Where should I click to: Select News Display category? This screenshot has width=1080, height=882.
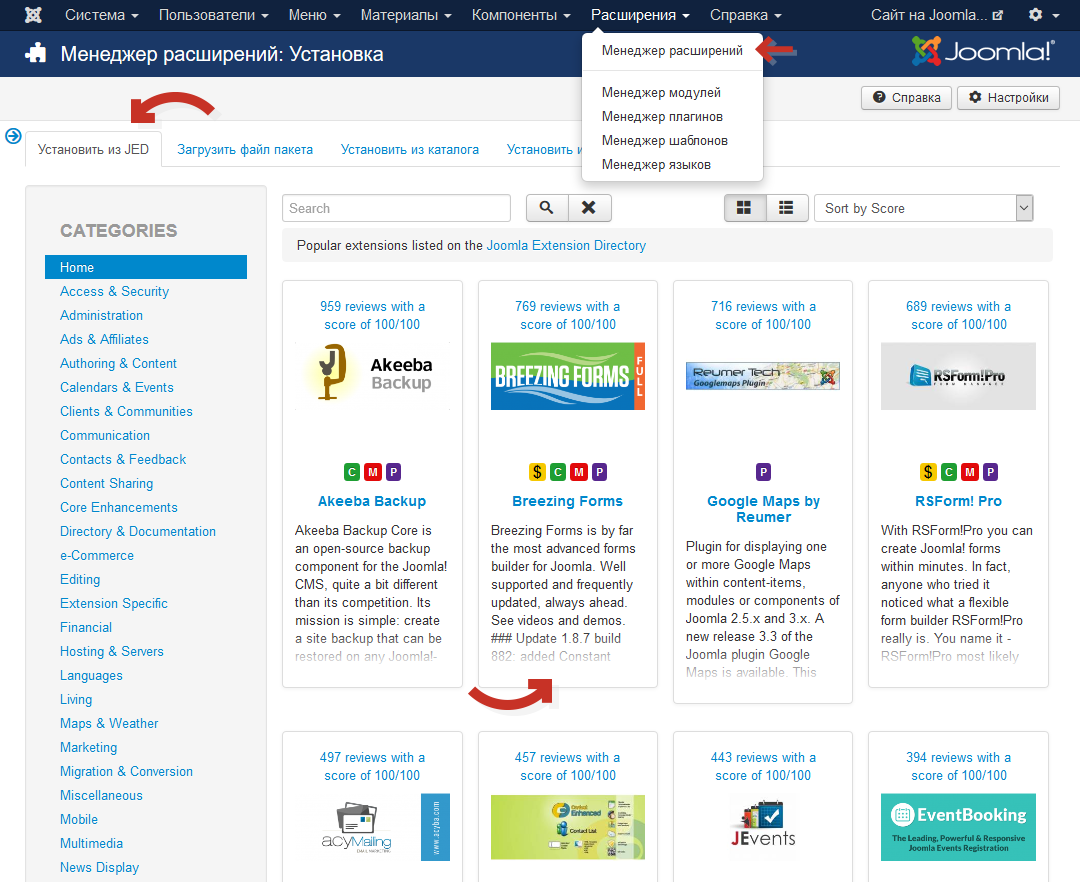pos(99,868)
